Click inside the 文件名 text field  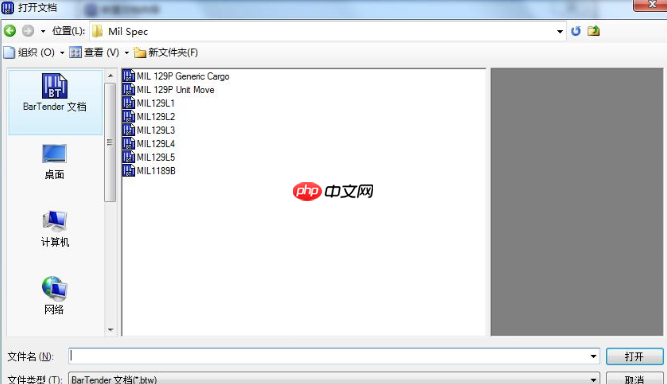(328, 356)
